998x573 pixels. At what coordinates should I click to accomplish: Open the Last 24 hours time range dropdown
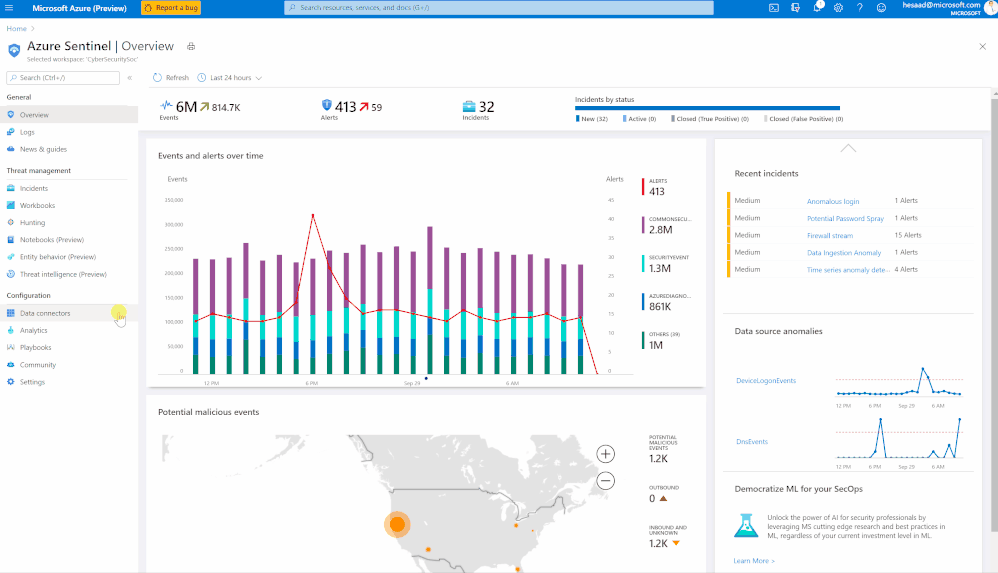230,78
